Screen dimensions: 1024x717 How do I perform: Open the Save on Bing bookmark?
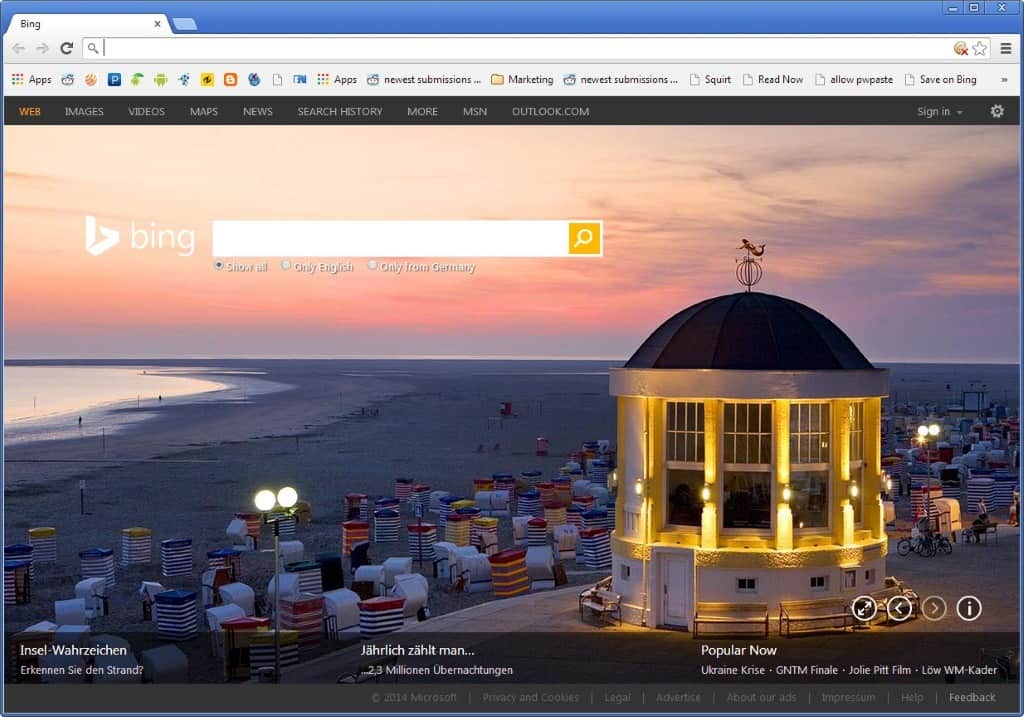(940, 80)
